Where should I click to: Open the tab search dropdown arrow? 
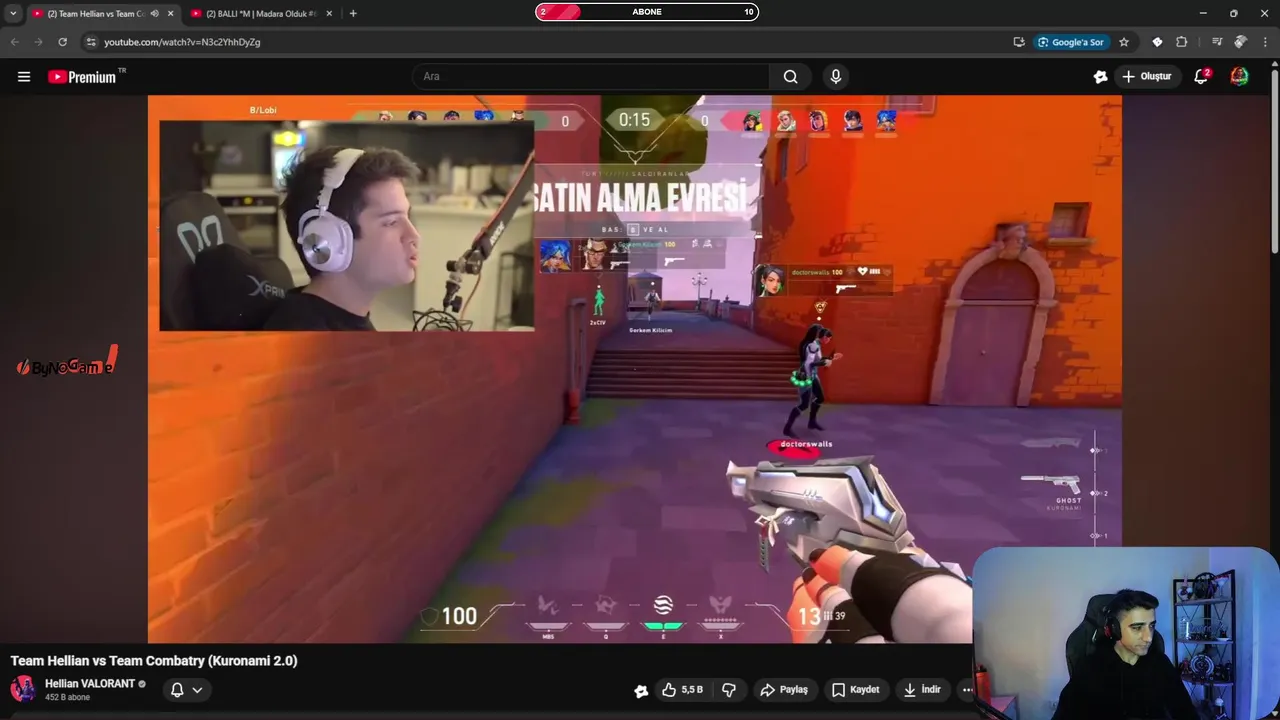point(12,13)
